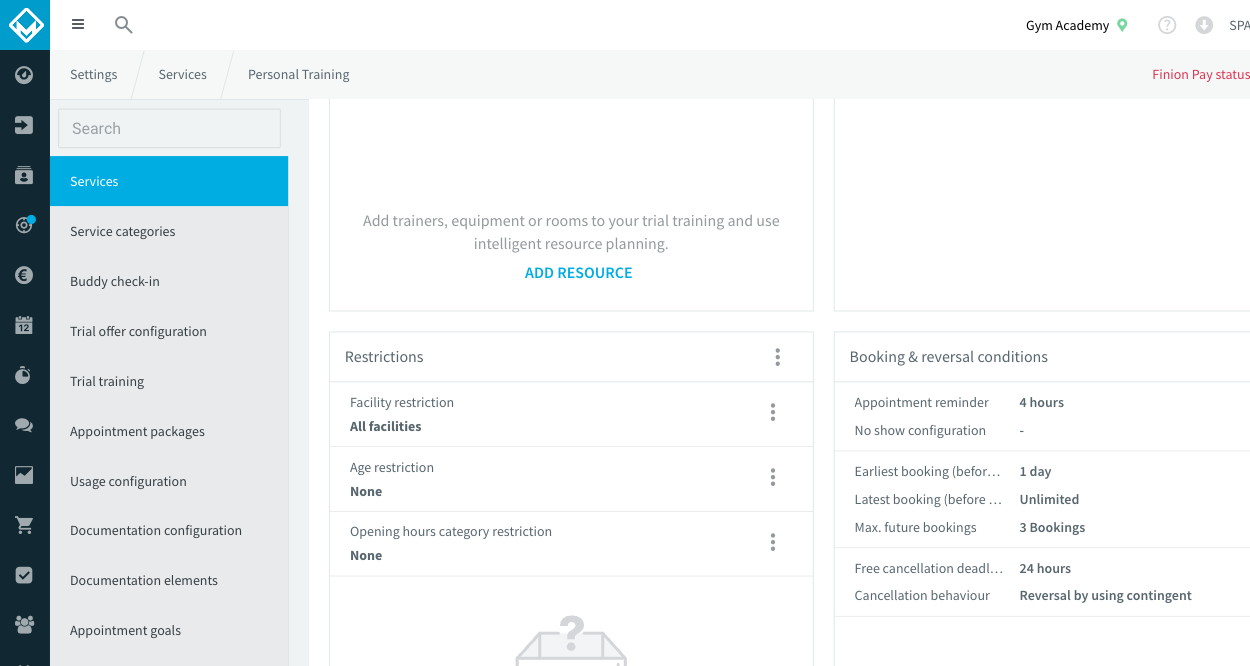Click the Services breadcrumb

point(183,74)
